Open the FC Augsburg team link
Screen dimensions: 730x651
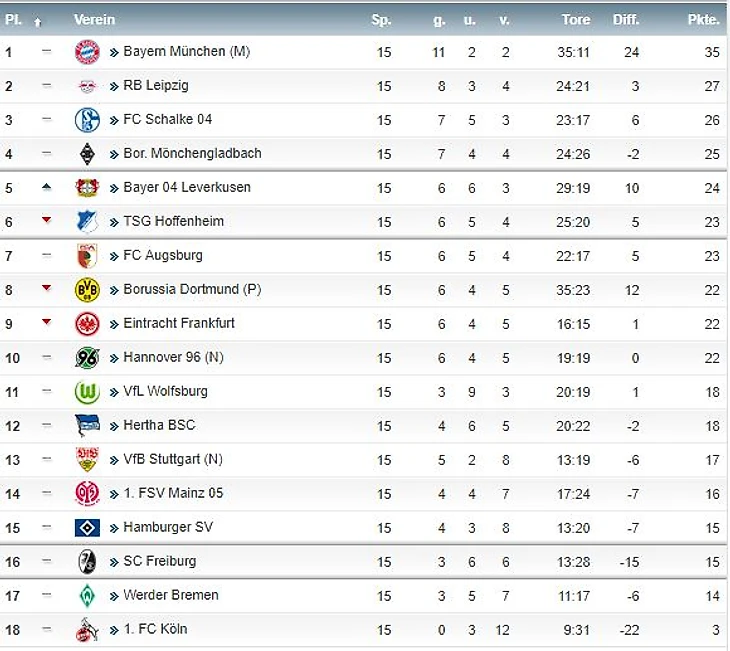[x=163, y=256]
